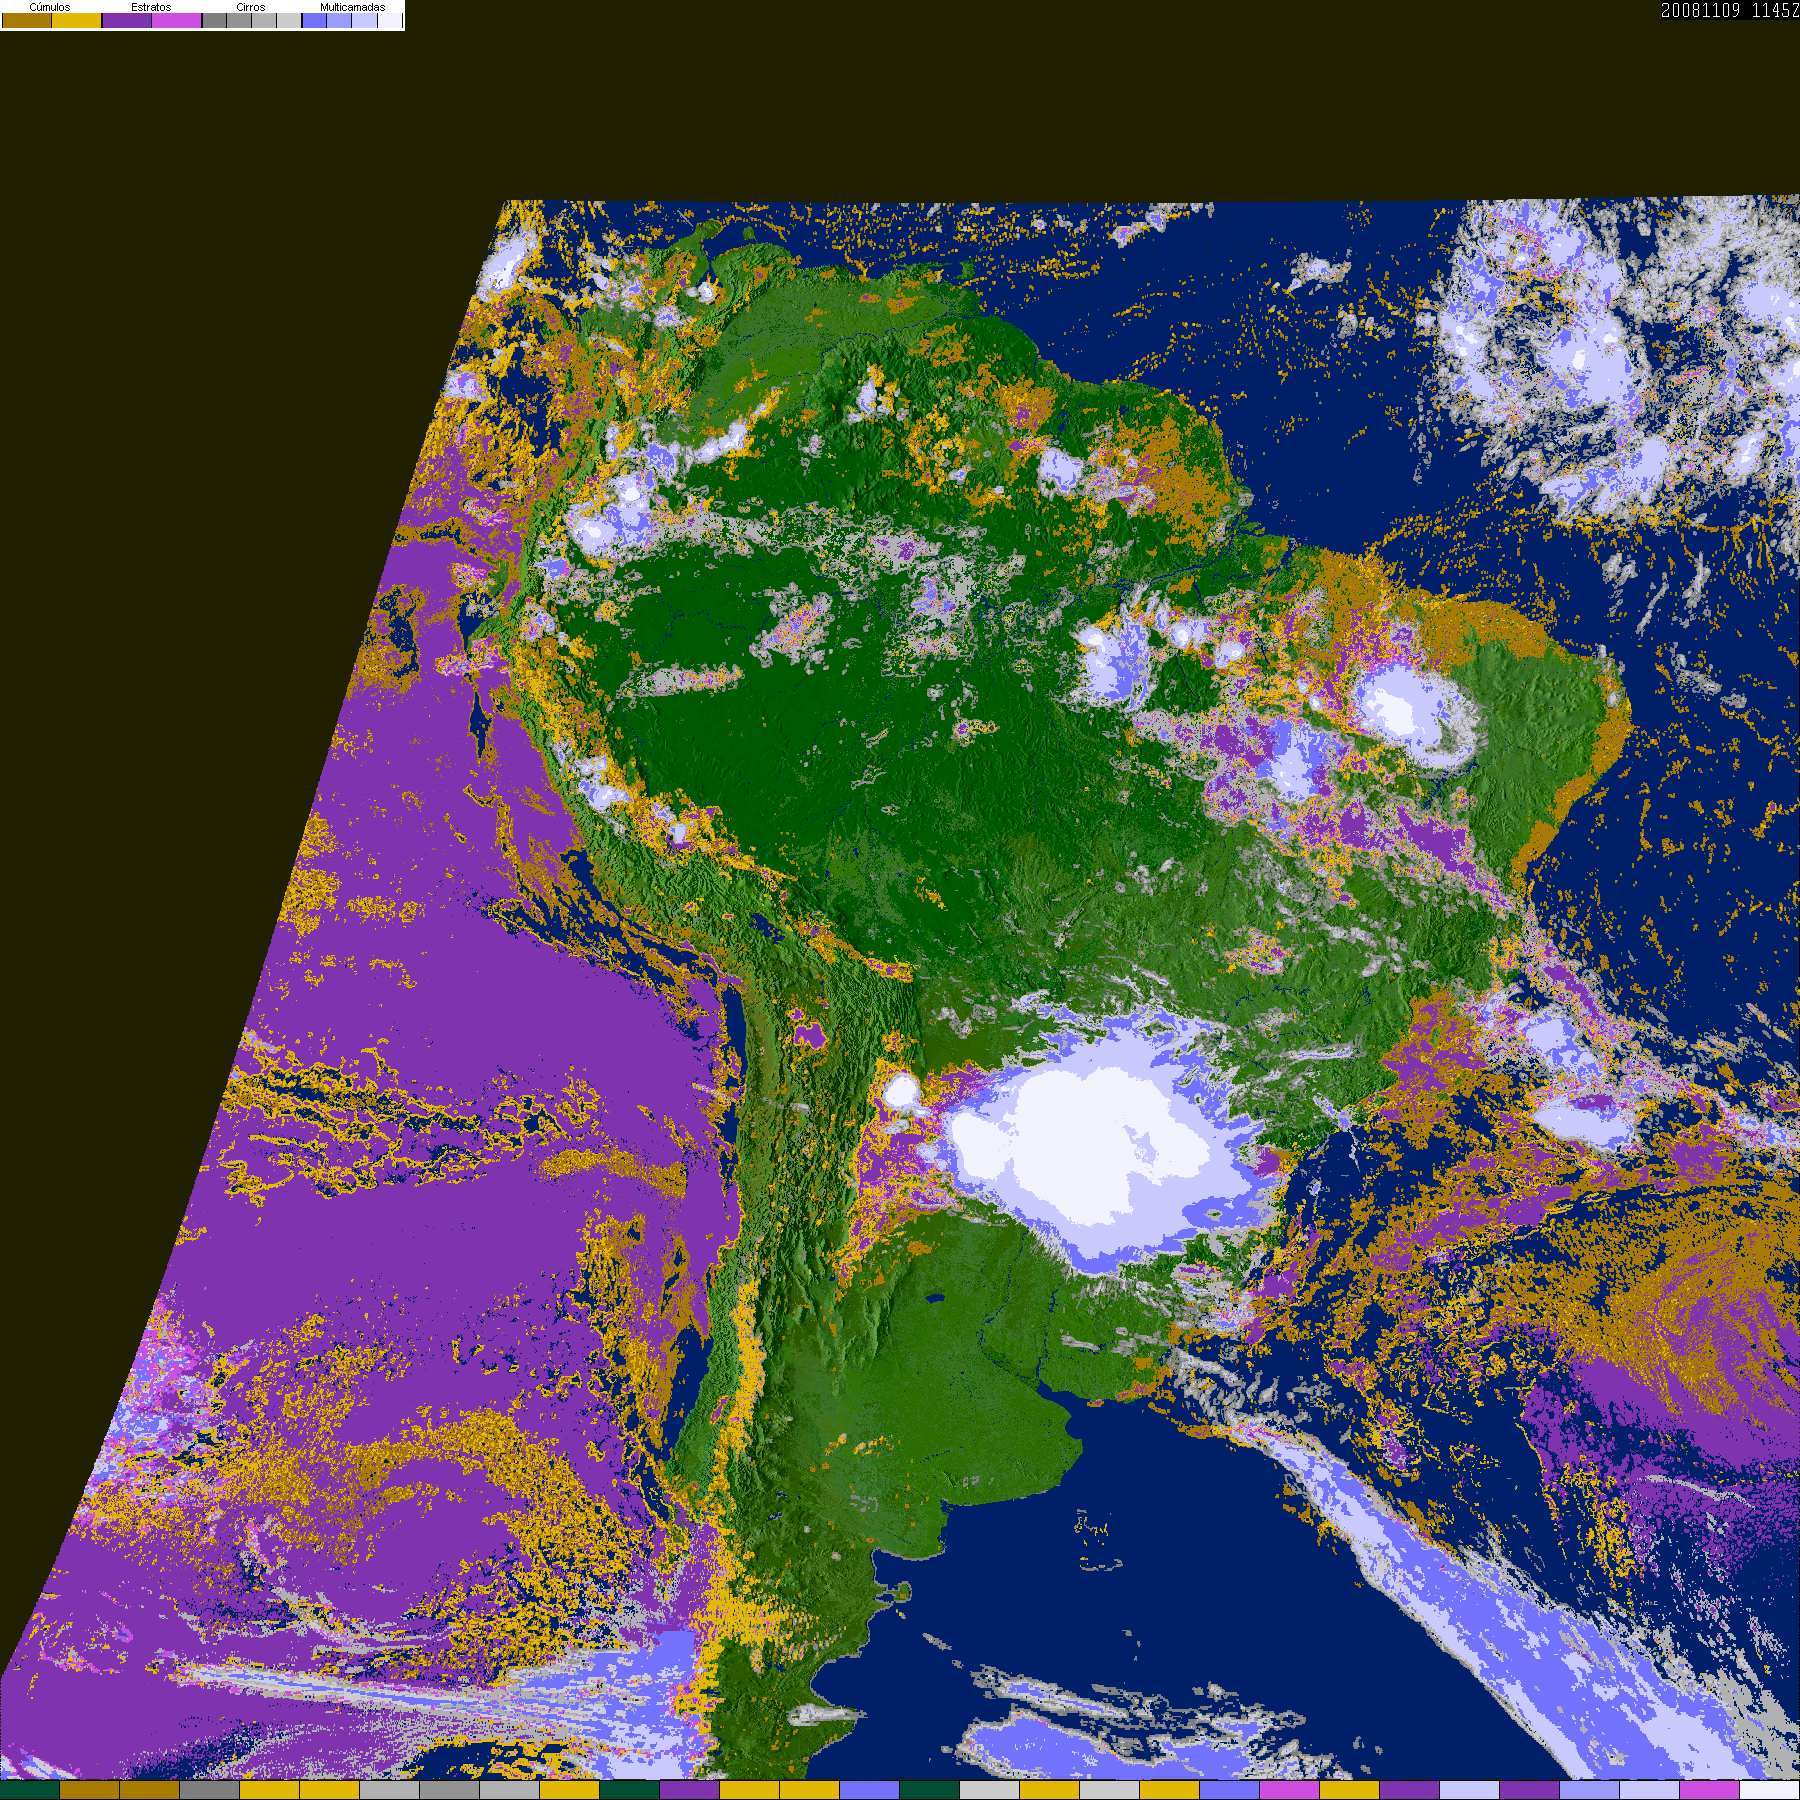The width and height of the screenshot is (1800, 1800).
Task: Click the 20081109 1145Z timestamp
Action: [x=1729, y=10]
